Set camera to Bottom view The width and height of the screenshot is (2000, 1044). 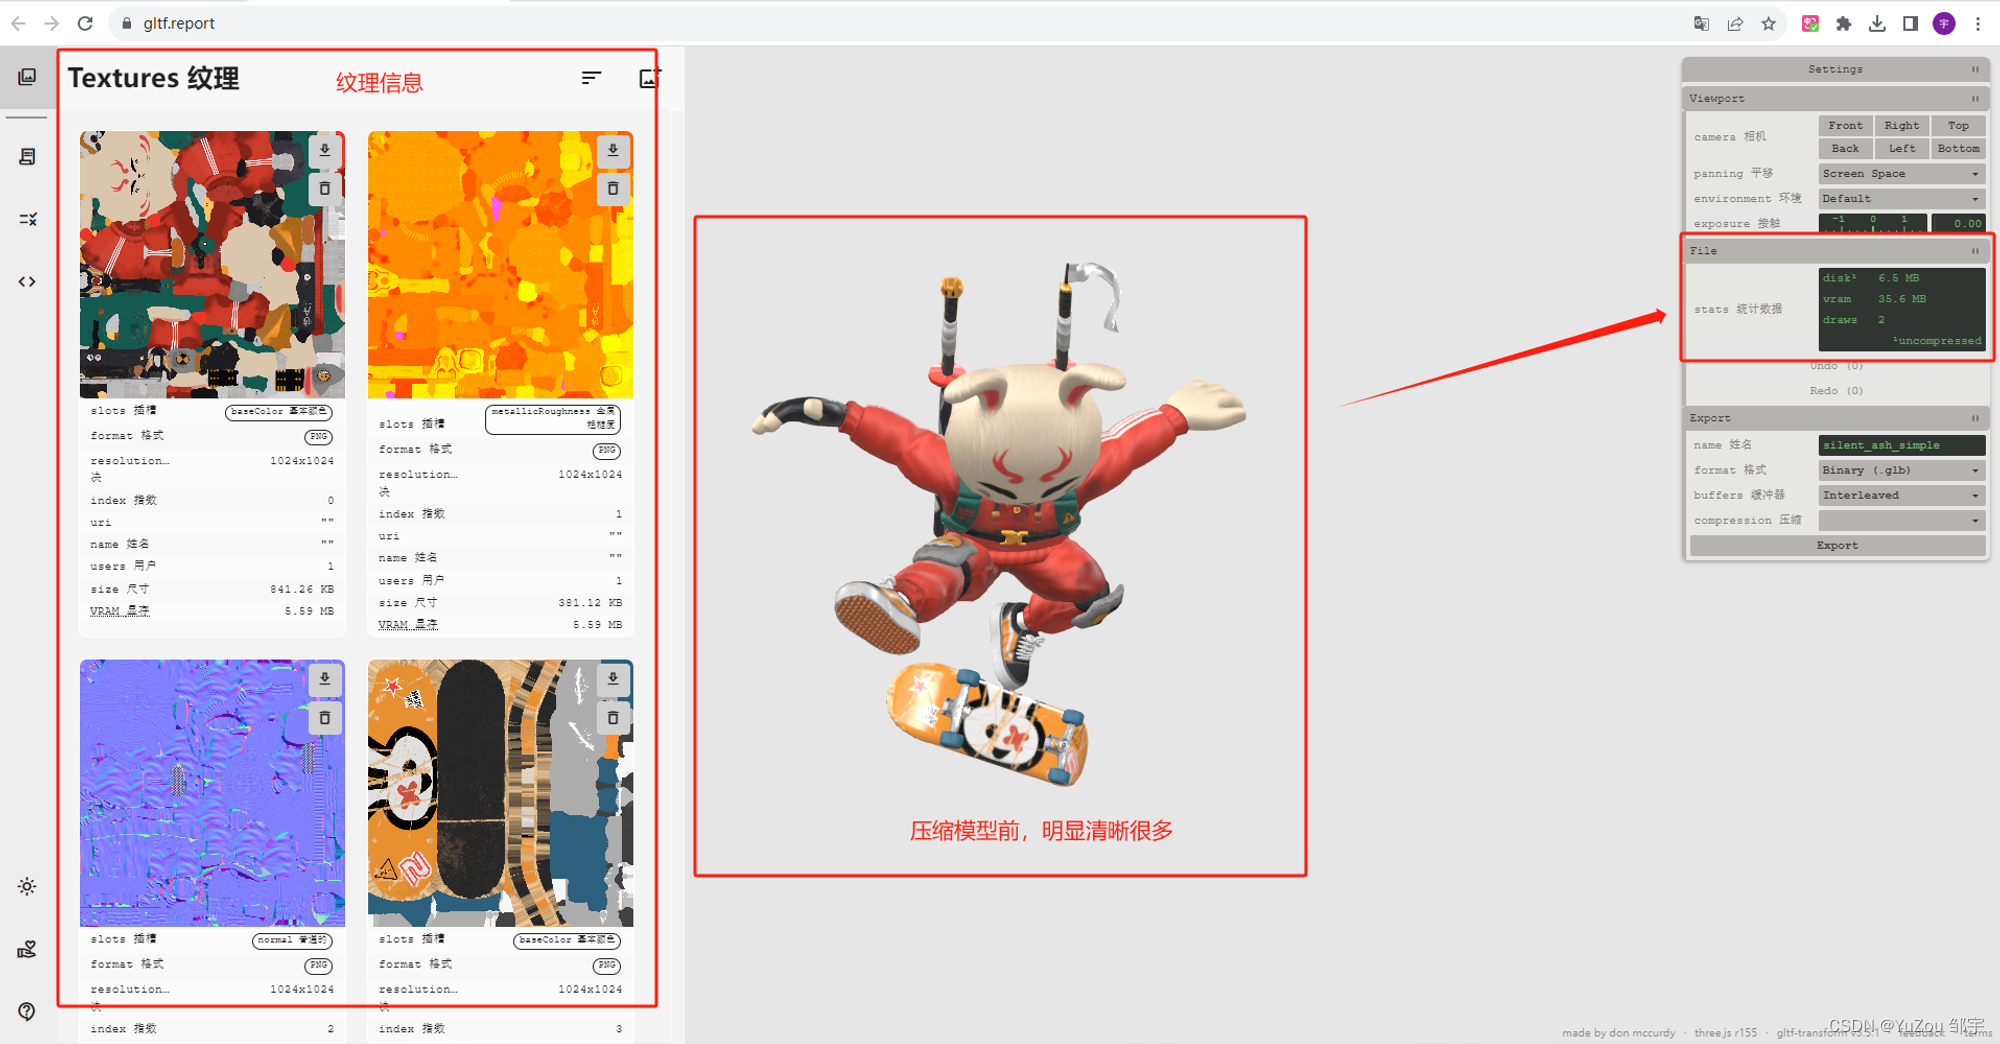pos(1958,149)
